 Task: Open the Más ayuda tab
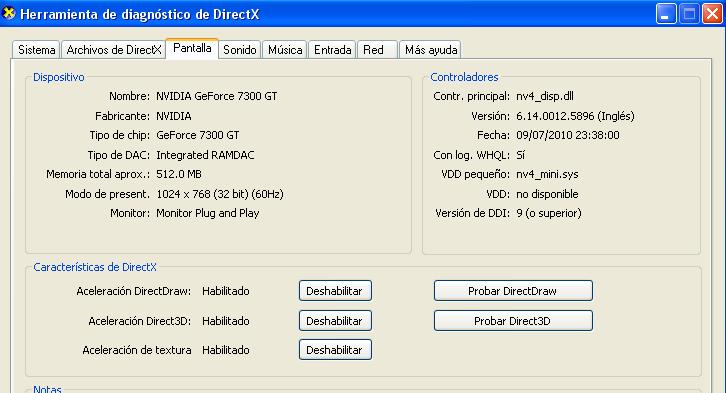point(431,50)
